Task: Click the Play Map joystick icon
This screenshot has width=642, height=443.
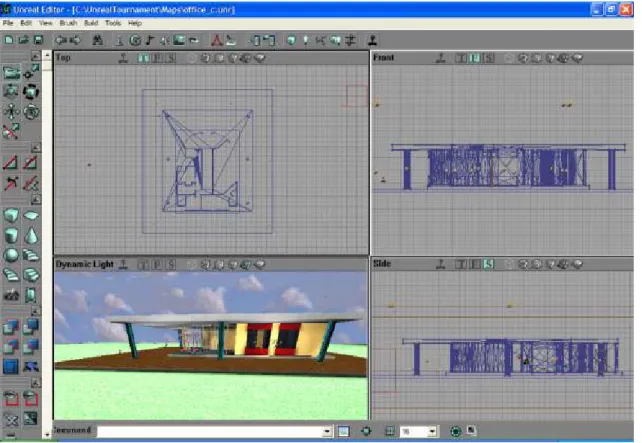Action: point(372,40)
